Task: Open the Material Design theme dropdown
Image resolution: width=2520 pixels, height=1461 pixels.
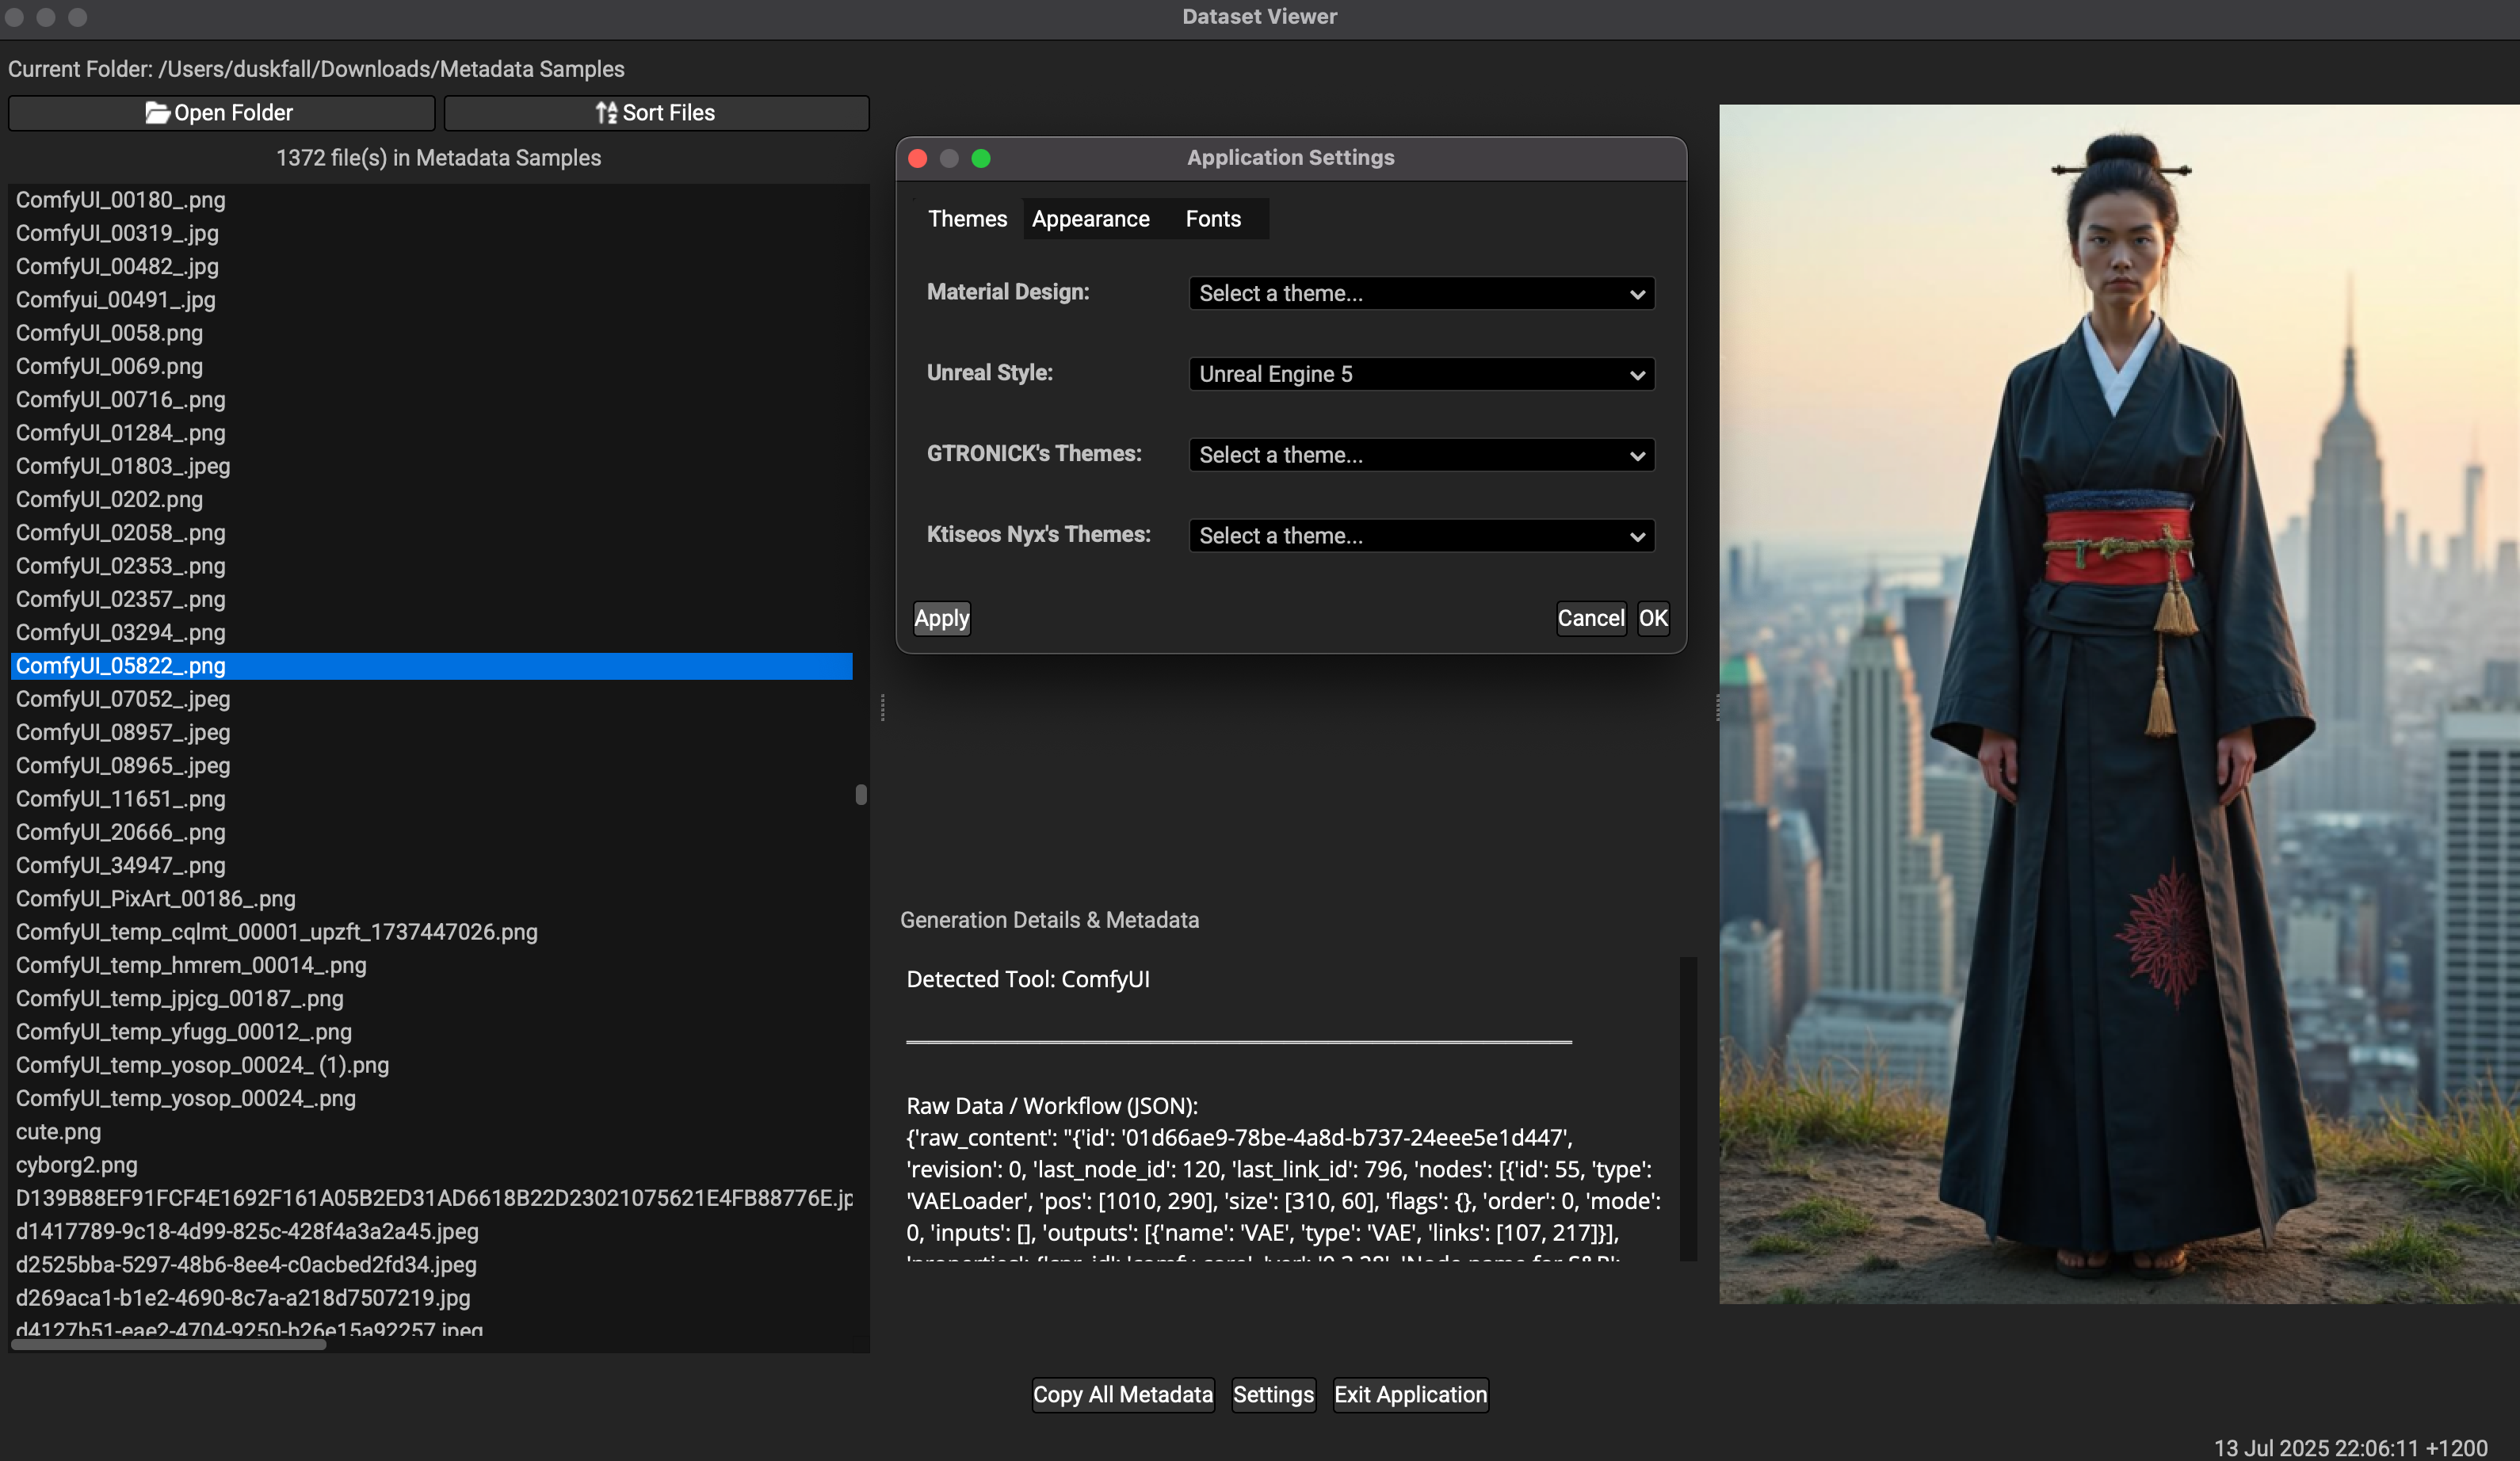Action: point(1420,293)
